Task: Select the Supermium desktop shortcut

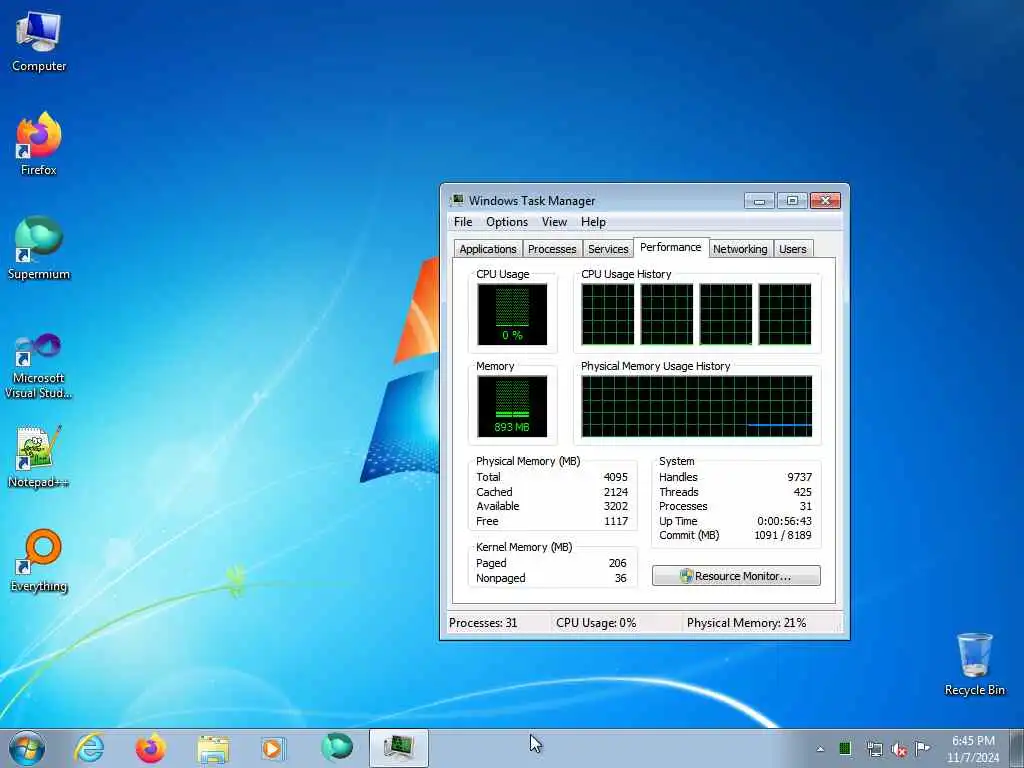Action: coord(39,248)
